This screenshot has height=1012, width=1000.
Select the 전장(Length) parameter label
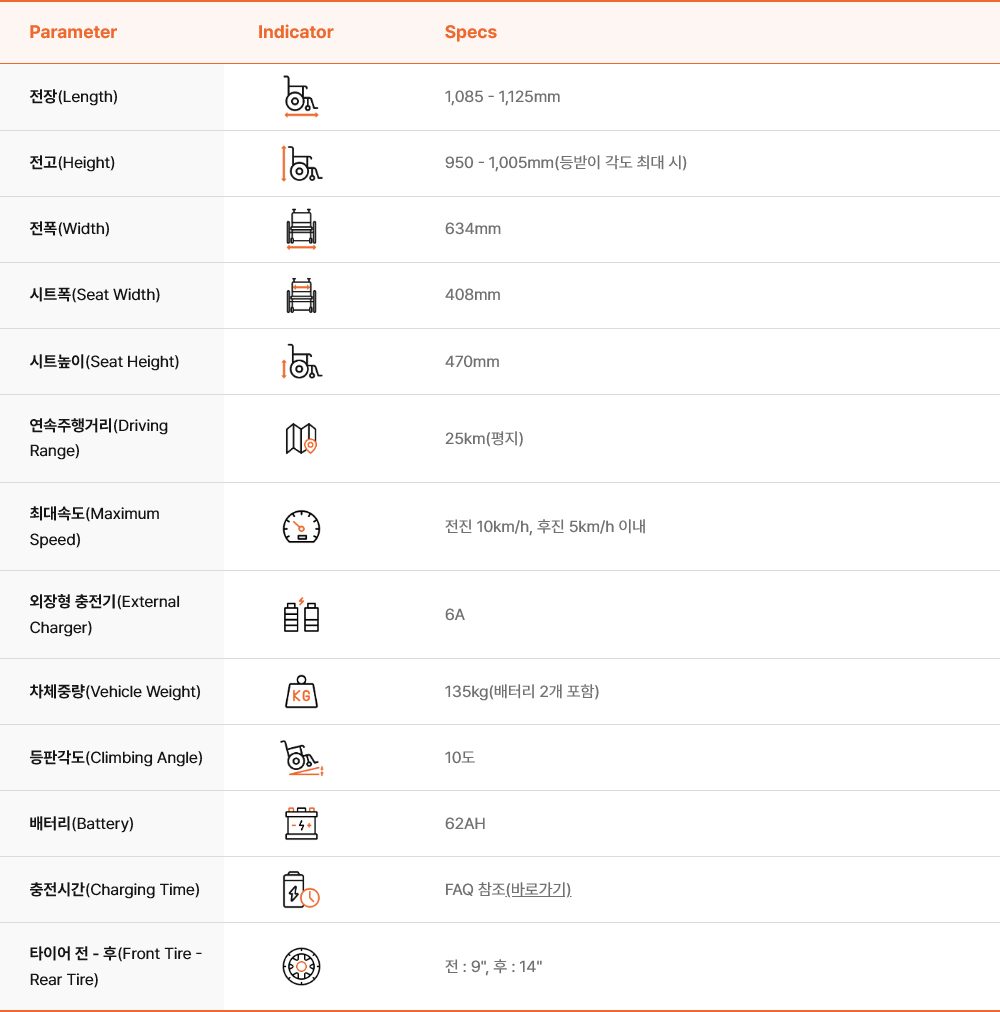[74, 97]
